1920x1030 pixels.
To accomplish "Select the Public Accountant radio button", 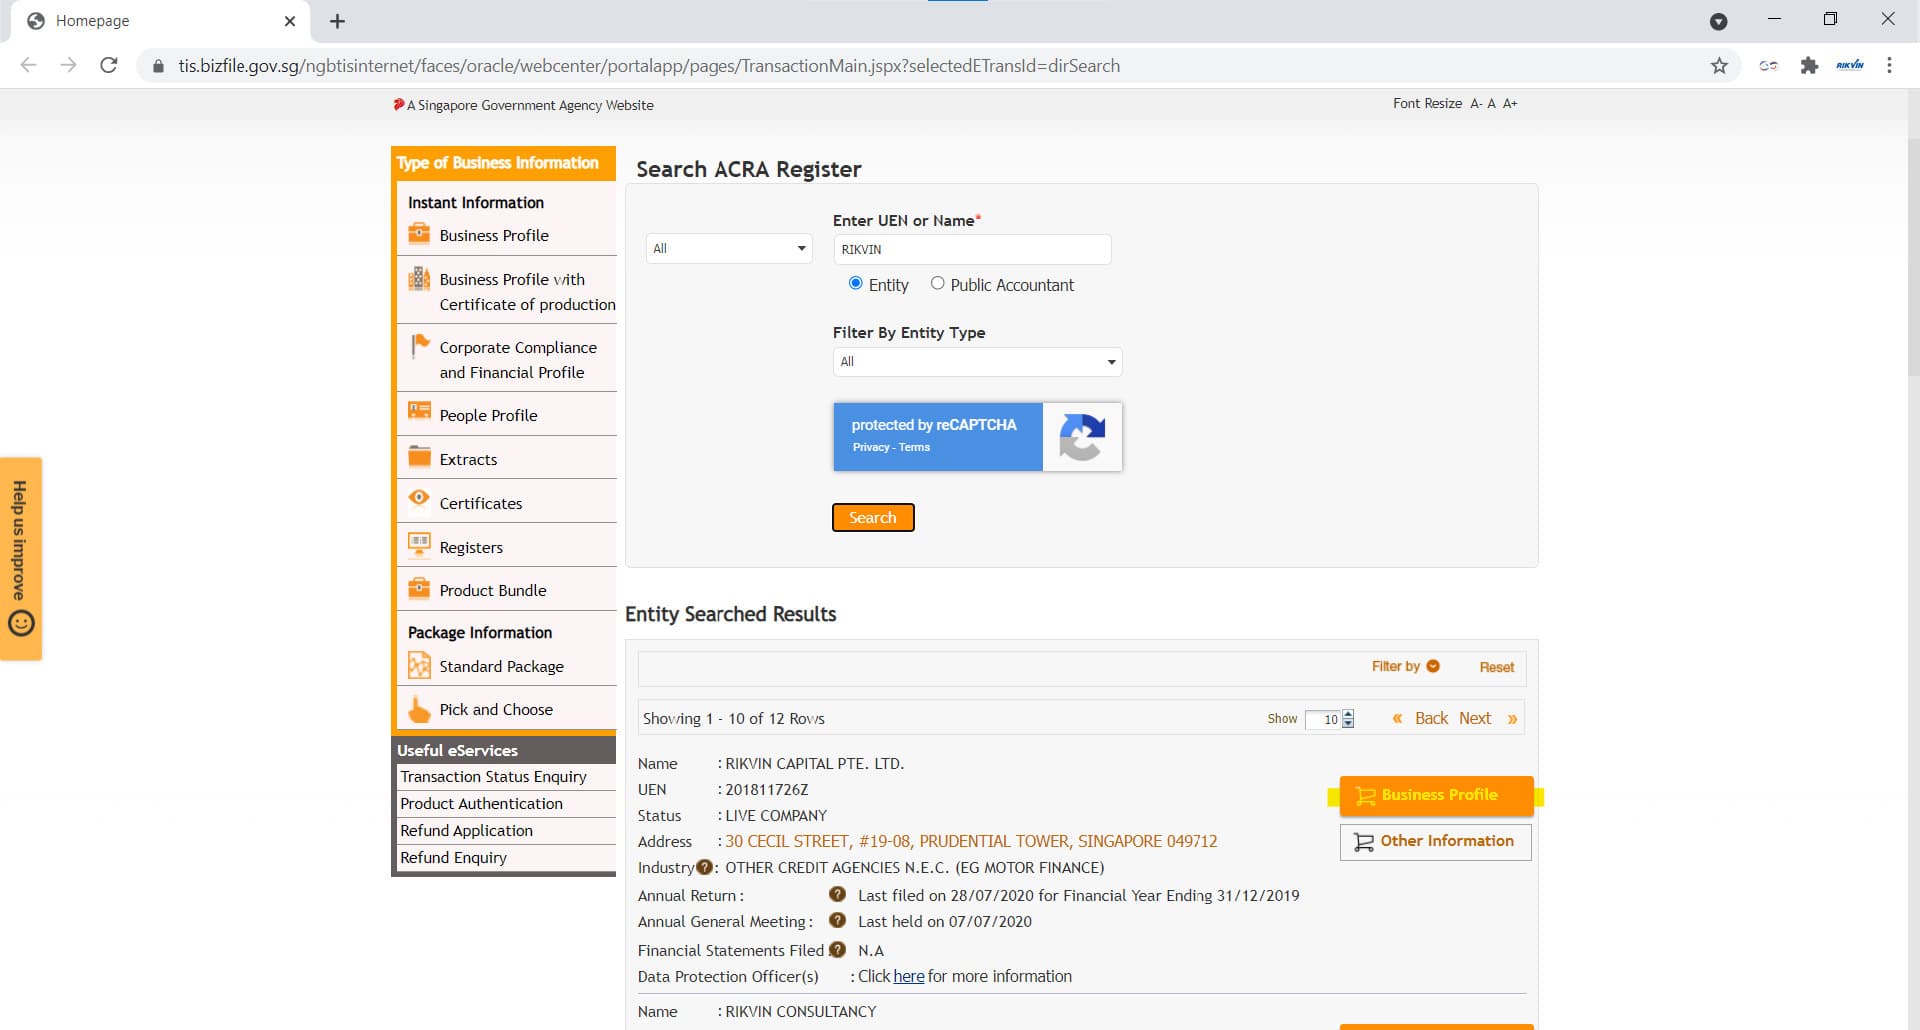I will pos(937,283).
